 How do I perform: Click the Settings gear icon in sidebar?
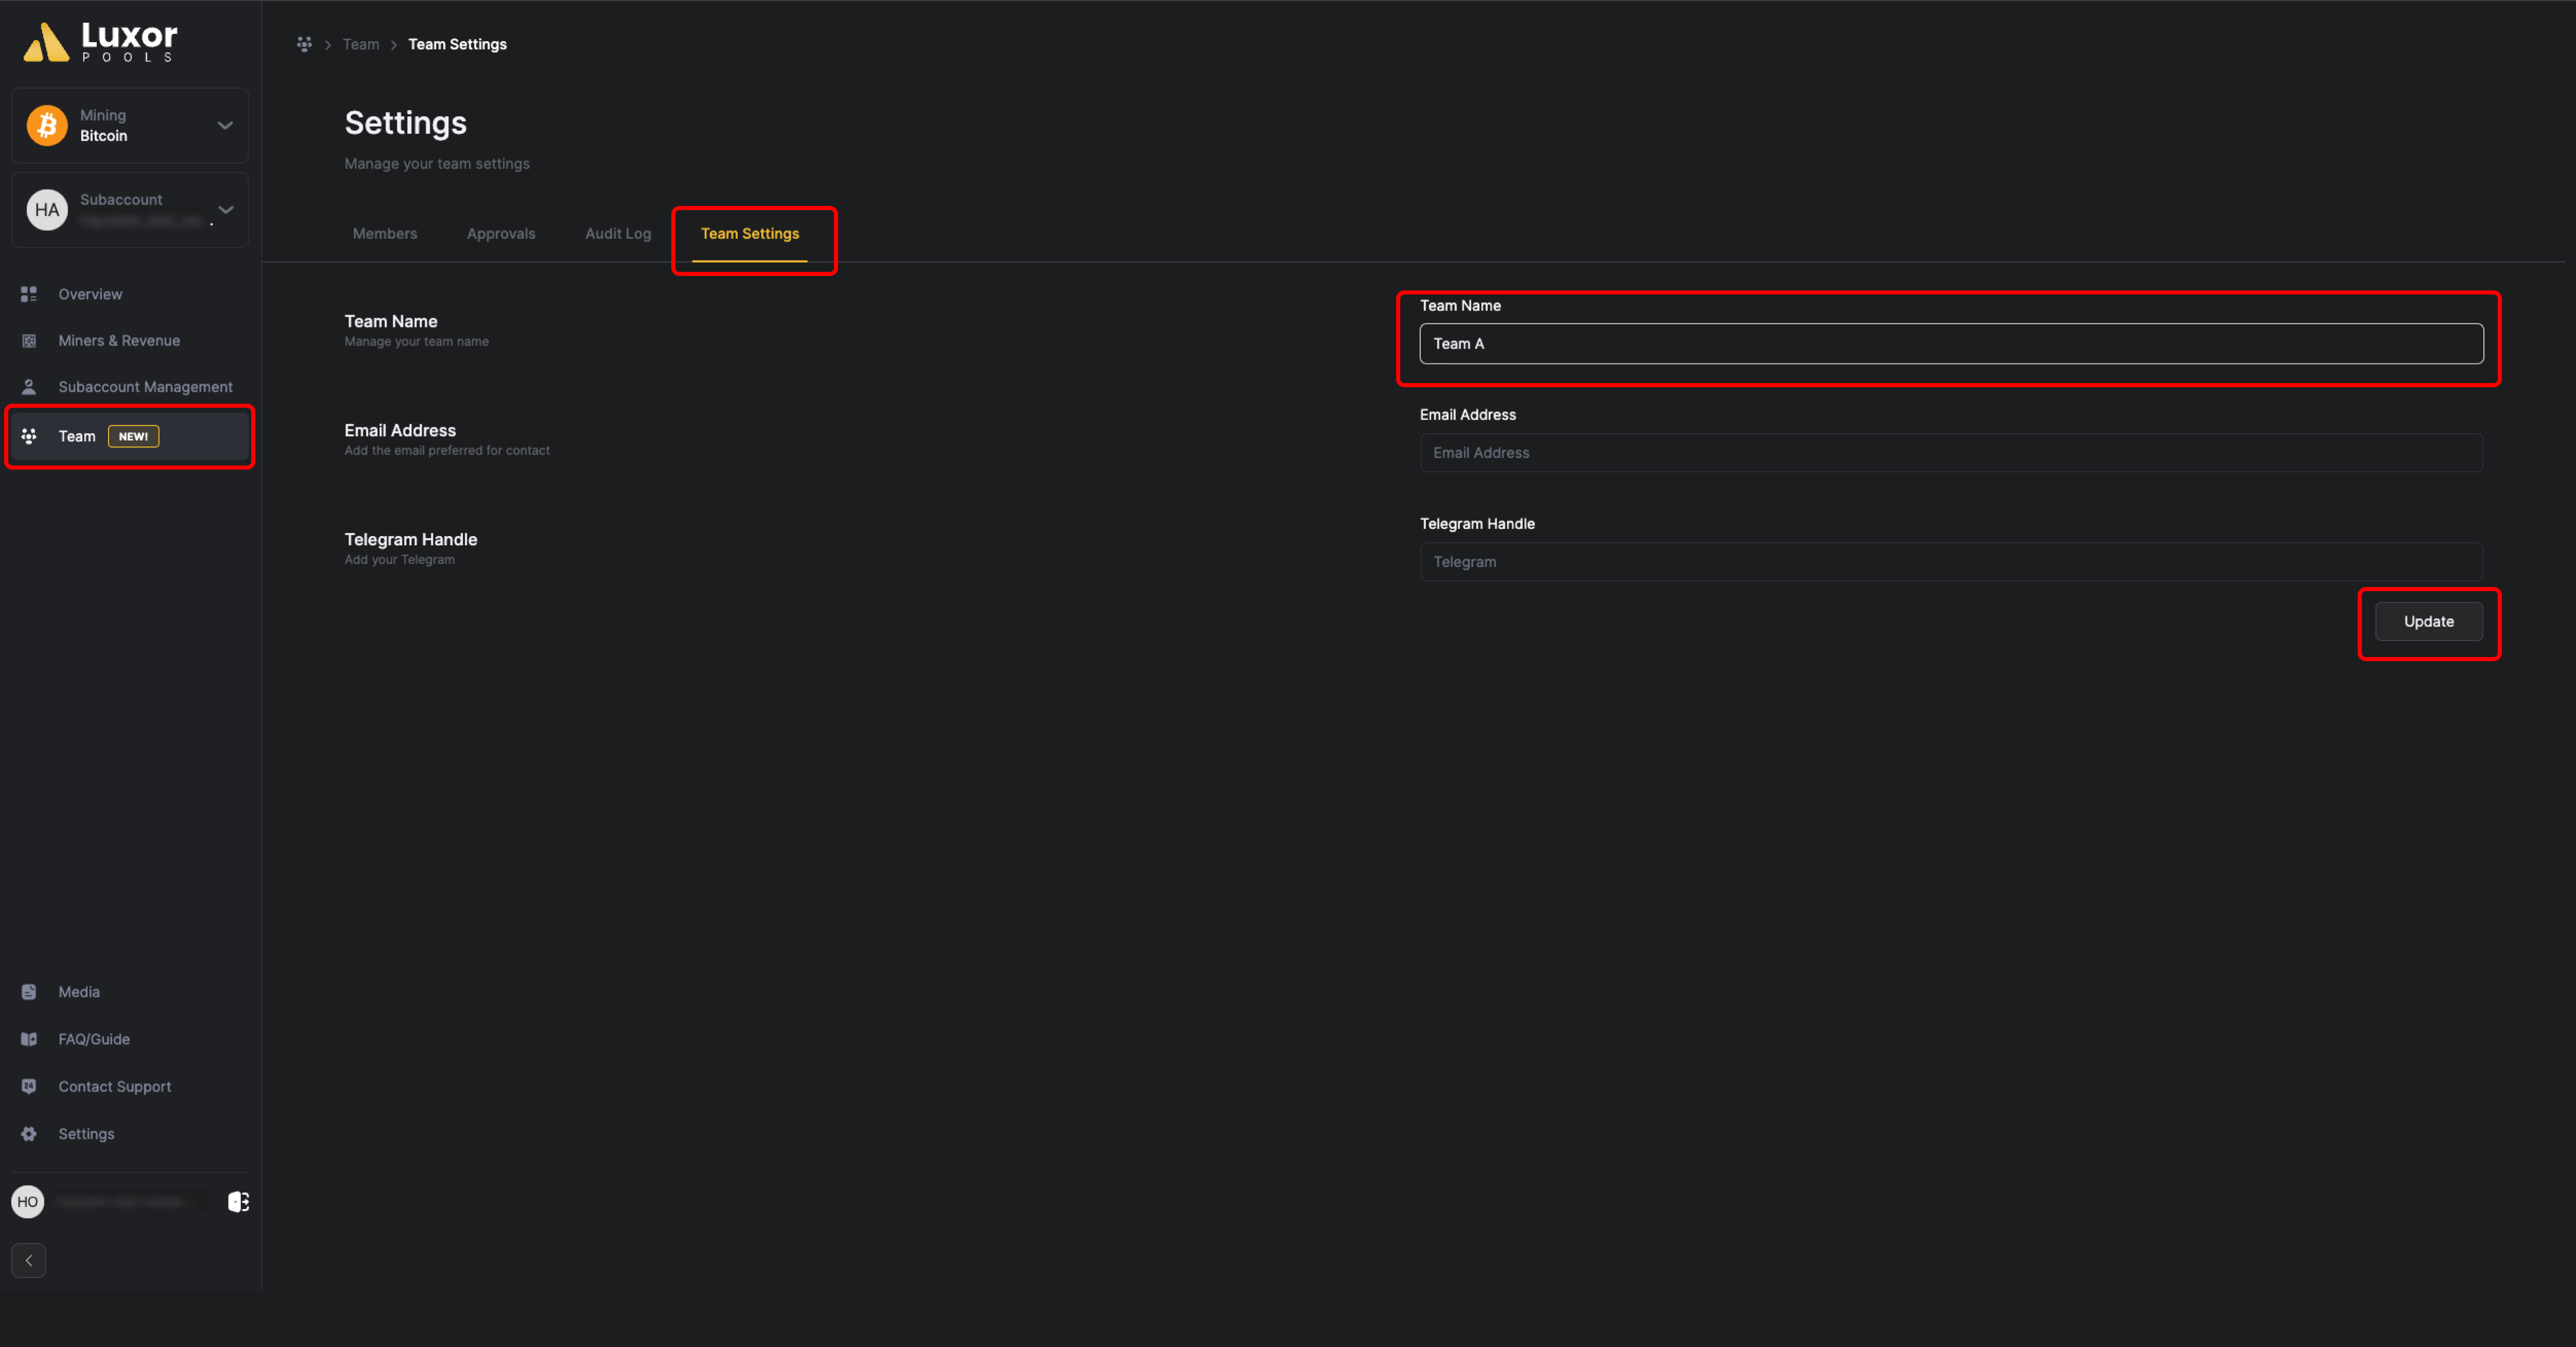pyautogui.click(x=29, y=1134)
